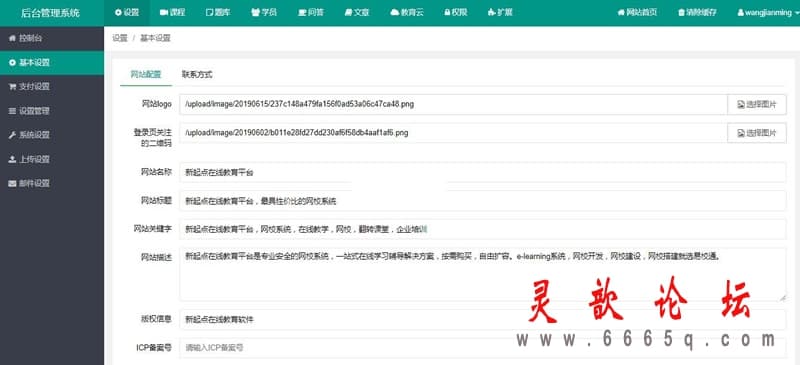
Task: Click into the 网站描述 textarea
Action: (483, 275)
